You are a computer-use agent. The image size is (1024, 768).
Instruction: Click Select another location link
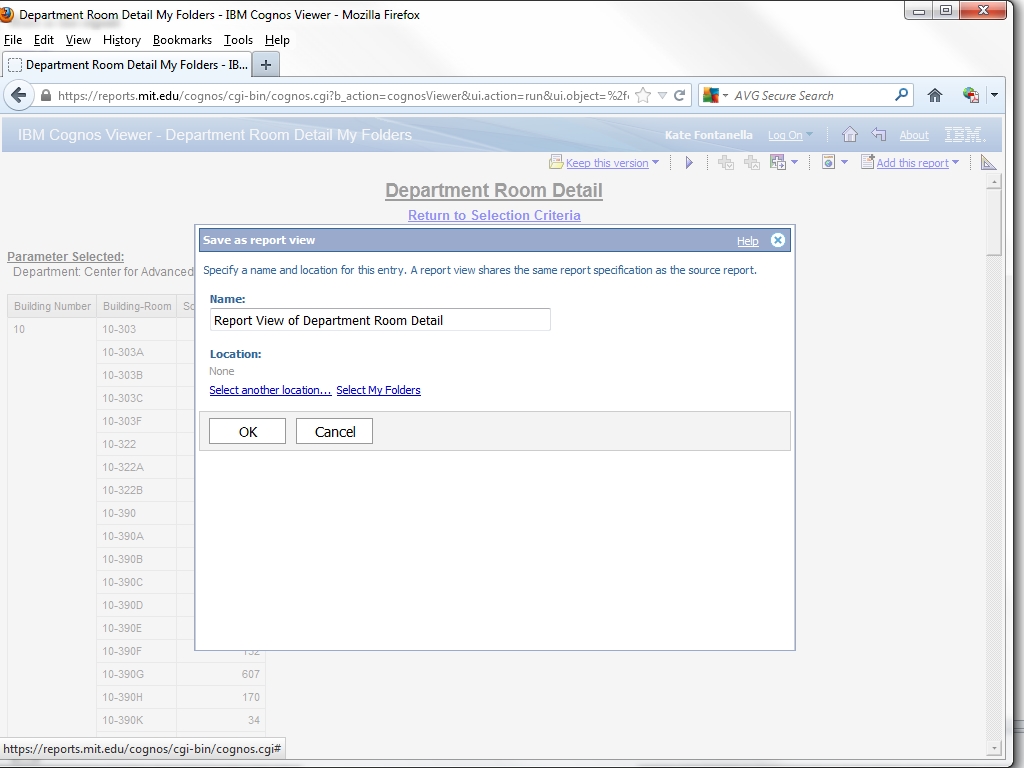(x=270, y=390)
